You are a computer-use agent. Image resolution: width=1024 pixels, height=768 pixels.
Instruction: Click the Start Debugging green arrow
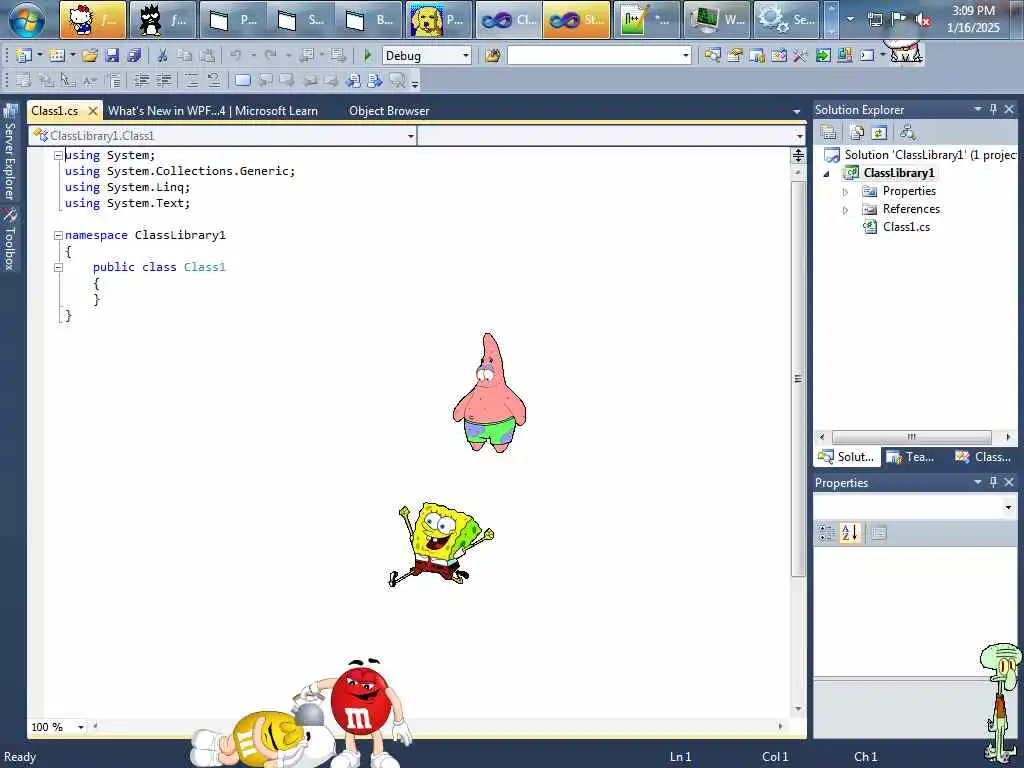pos(368,56)
